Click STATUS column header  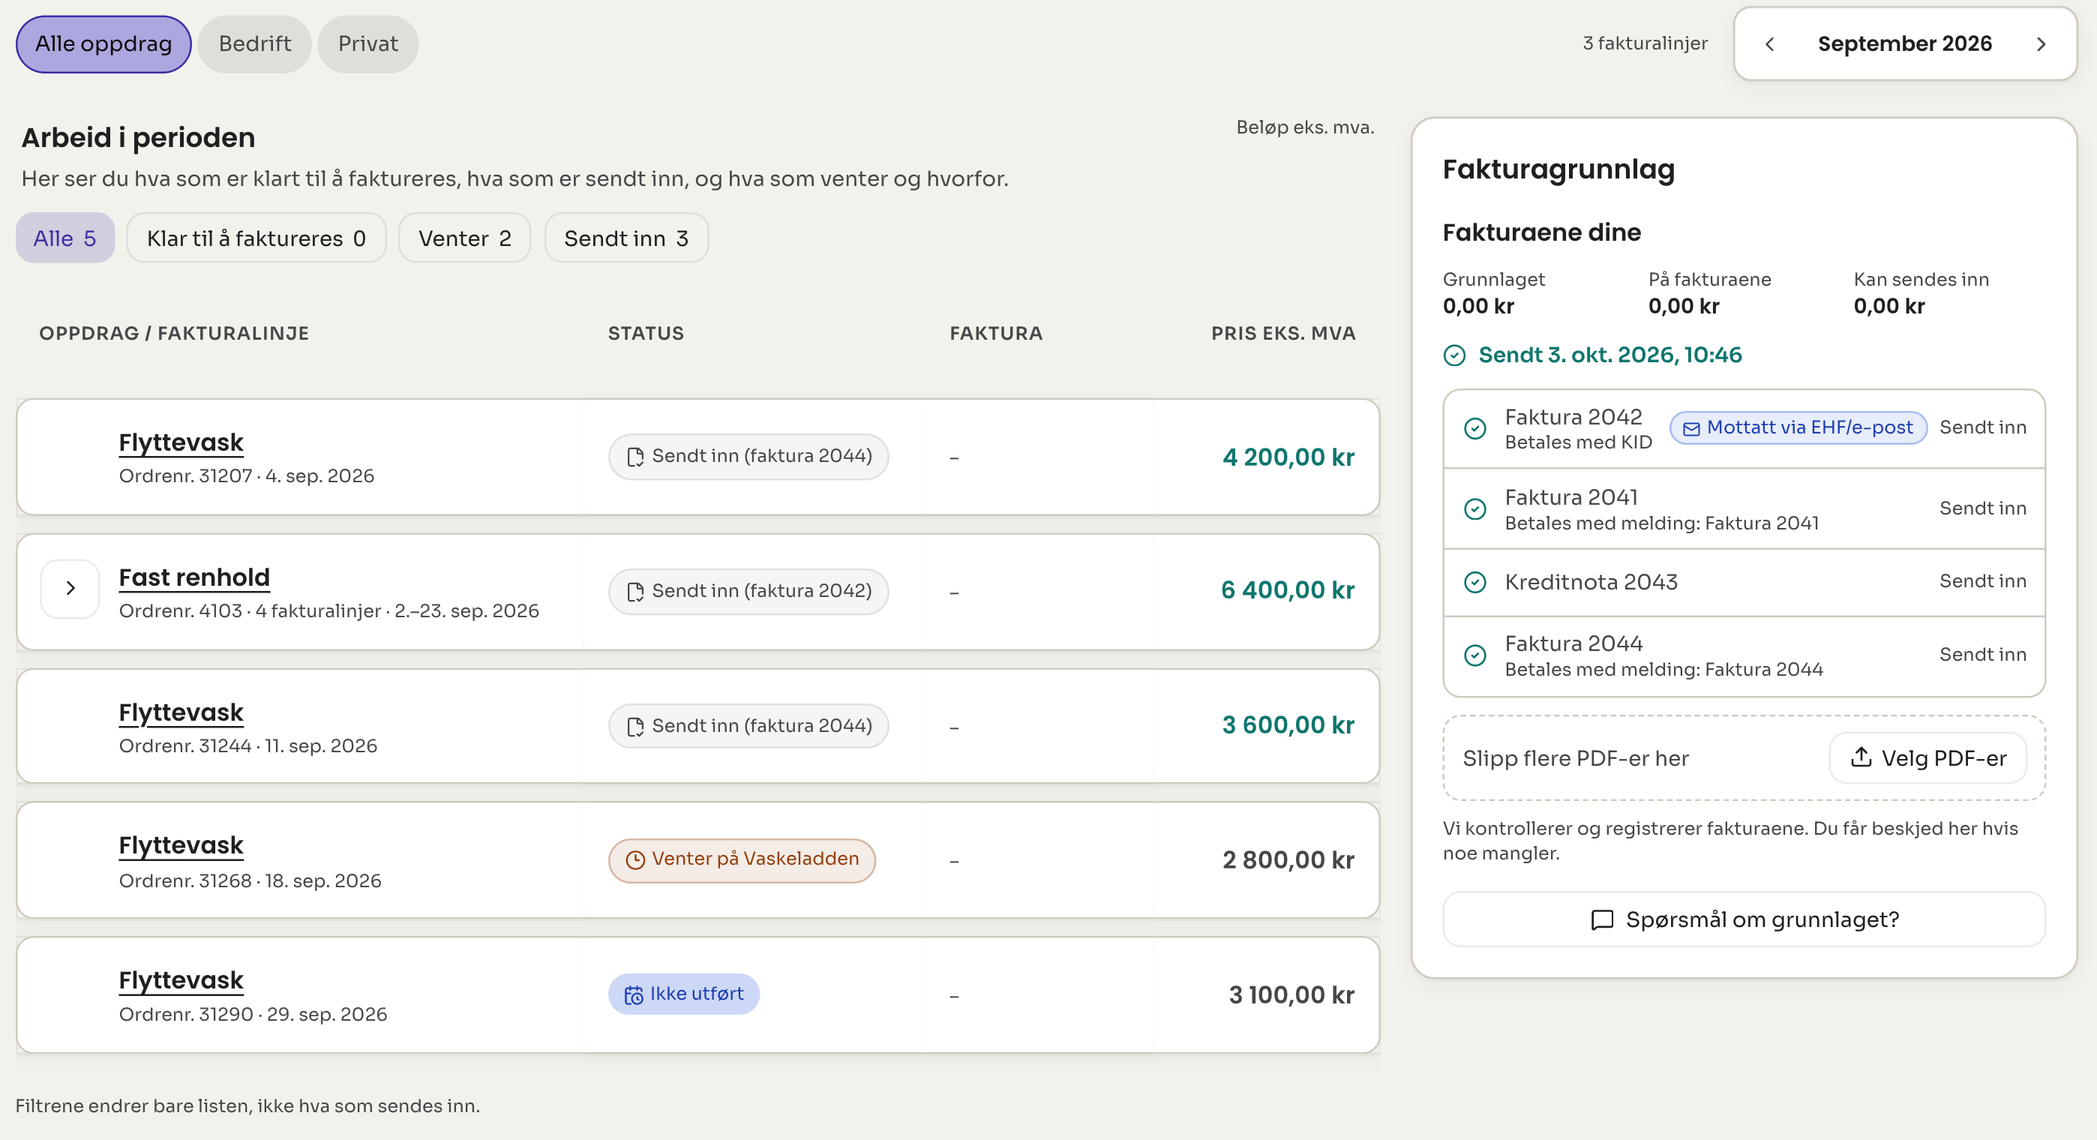point(646,334)
